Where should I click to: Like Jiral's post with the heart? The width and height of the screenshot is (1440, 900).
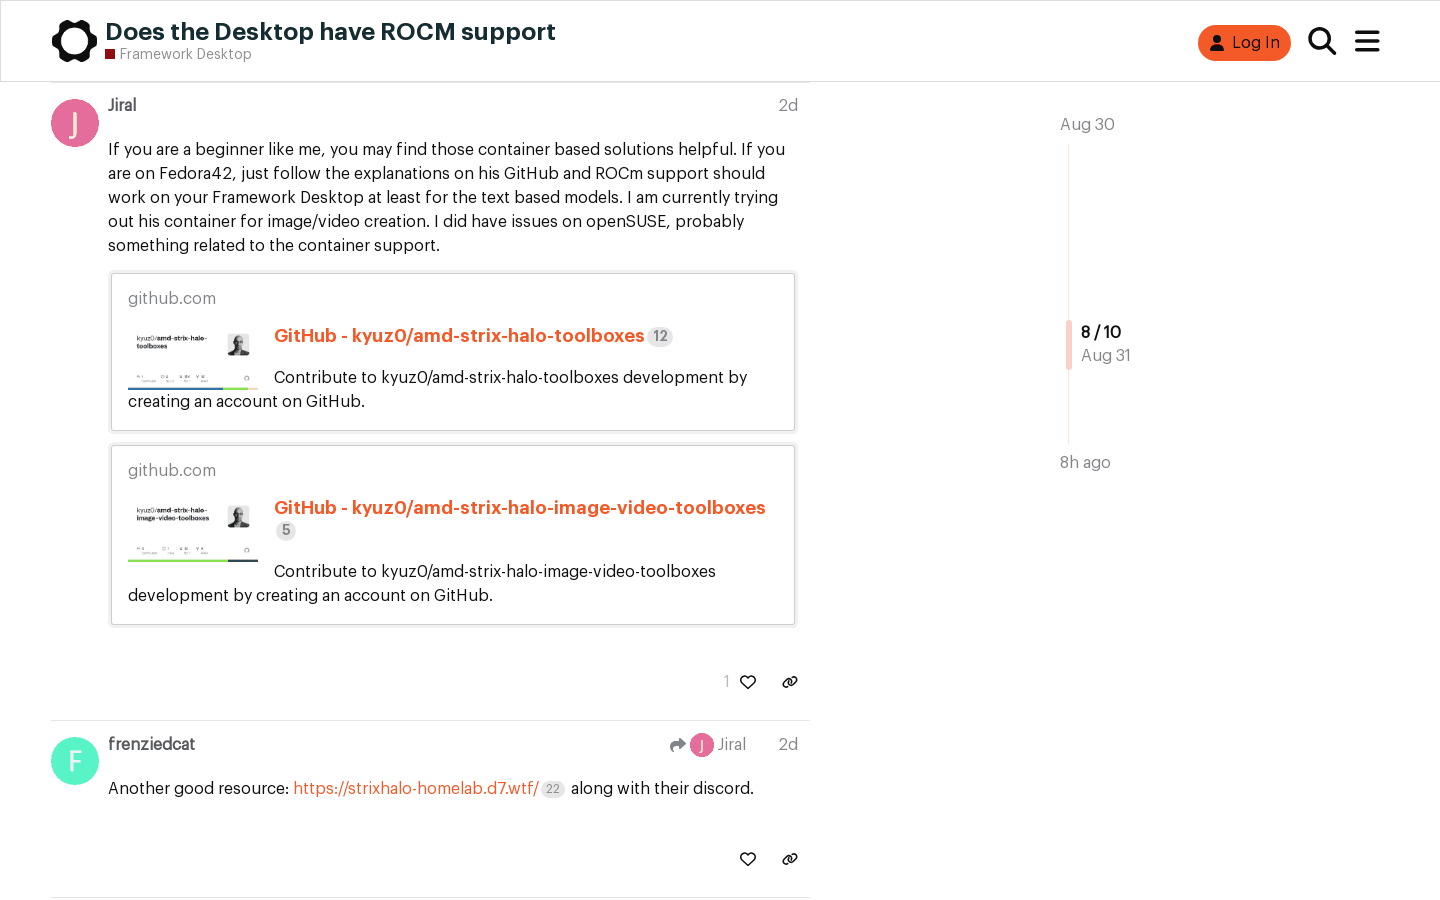(748, 681)
